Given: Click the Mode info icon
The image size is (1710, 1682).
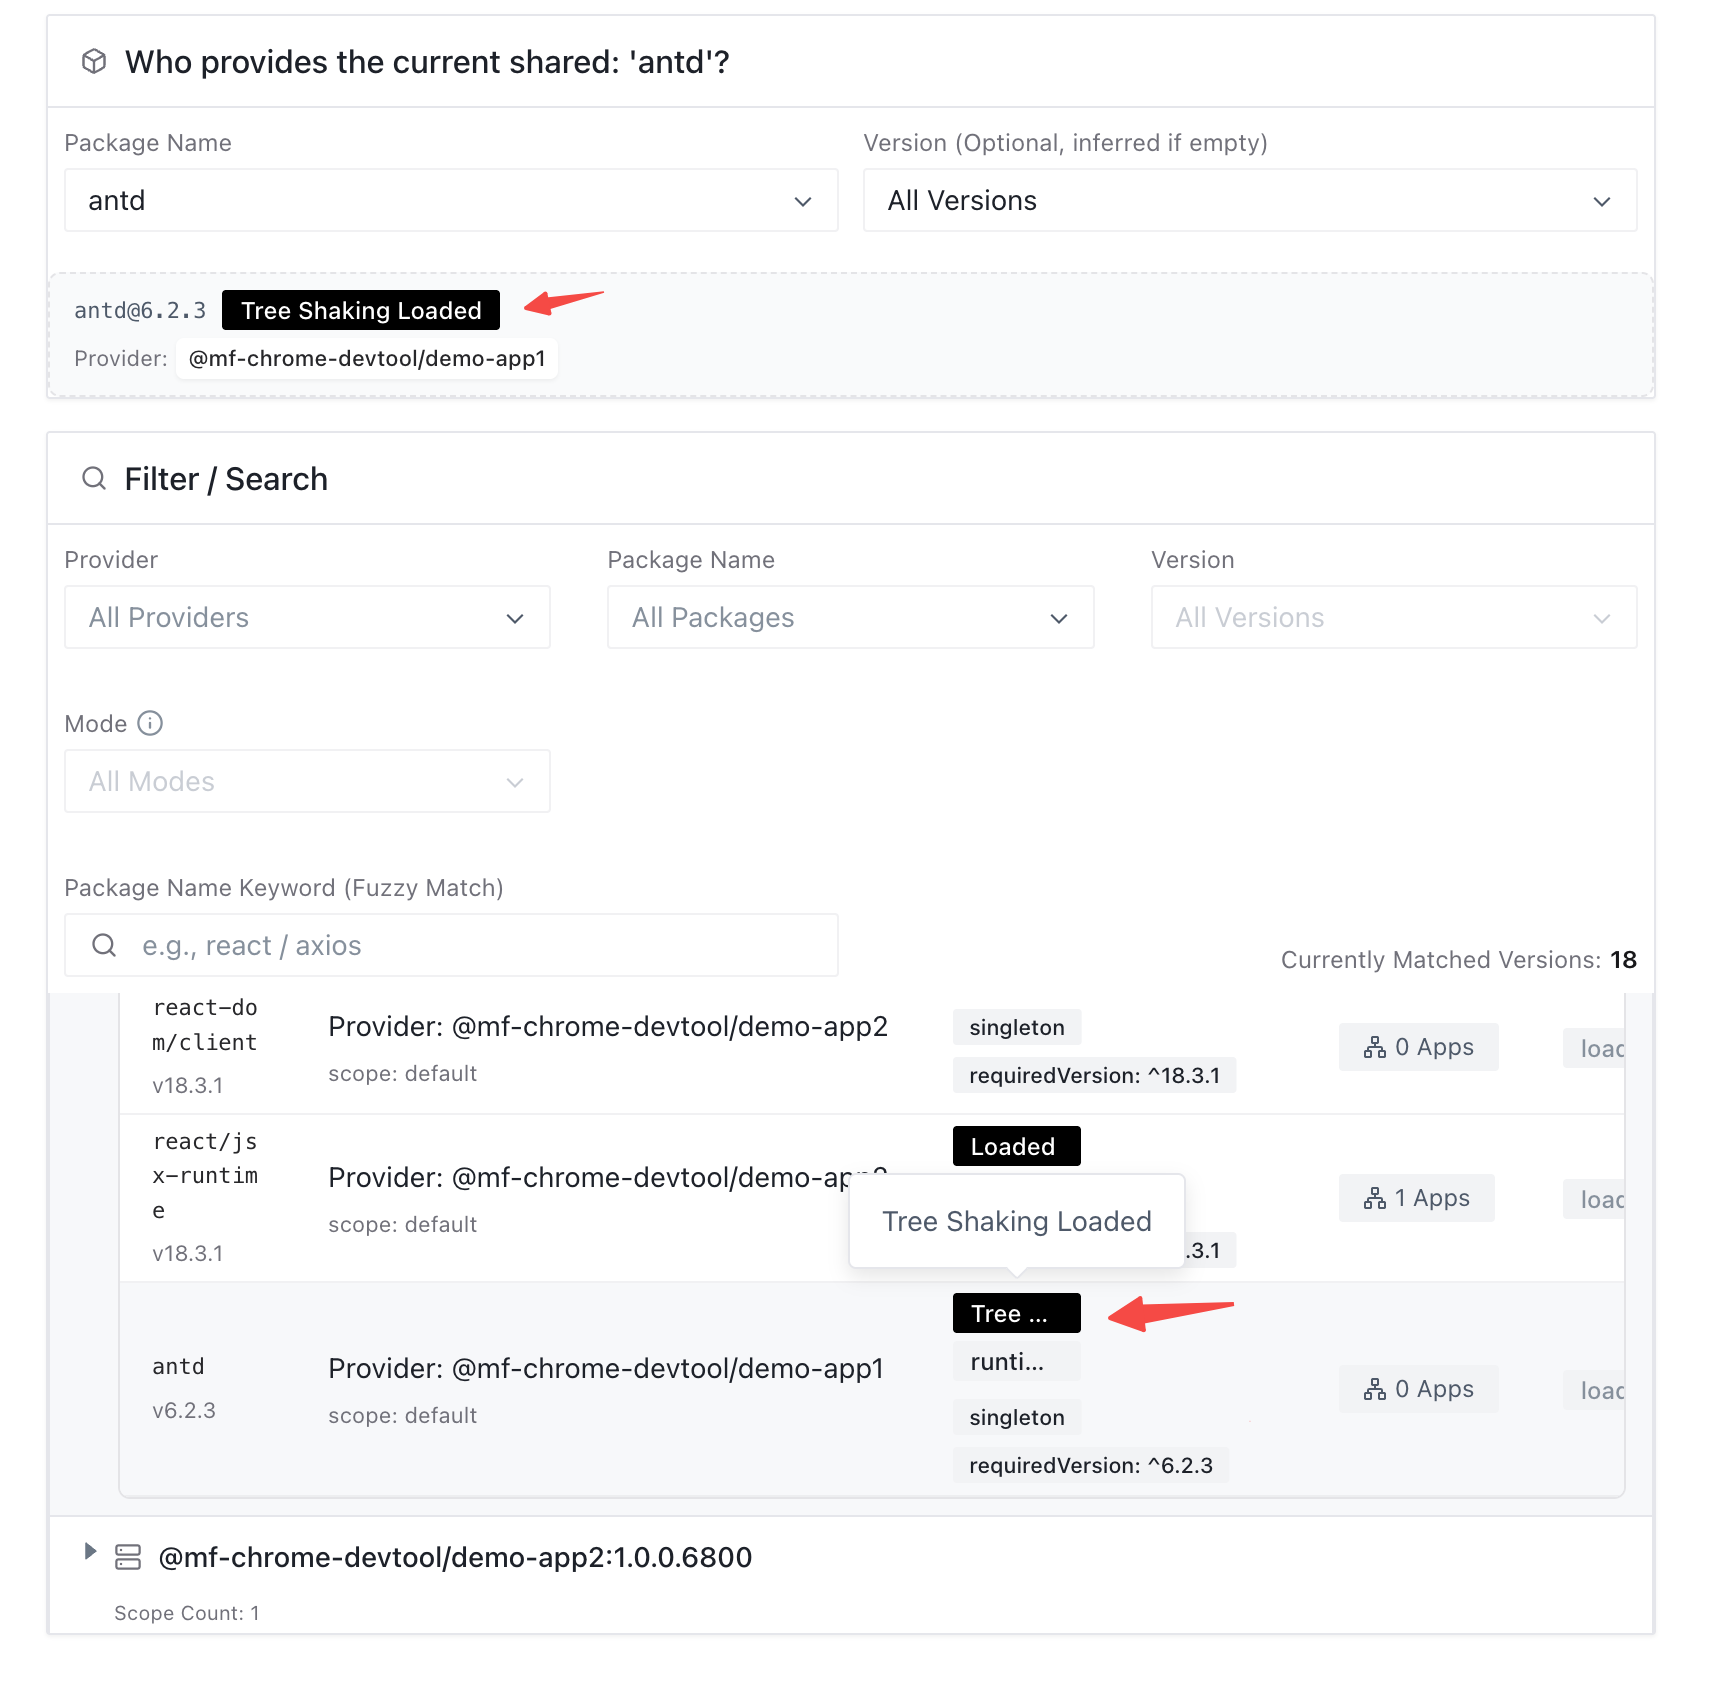Looking at the screenshot, I should click(150, 723).
